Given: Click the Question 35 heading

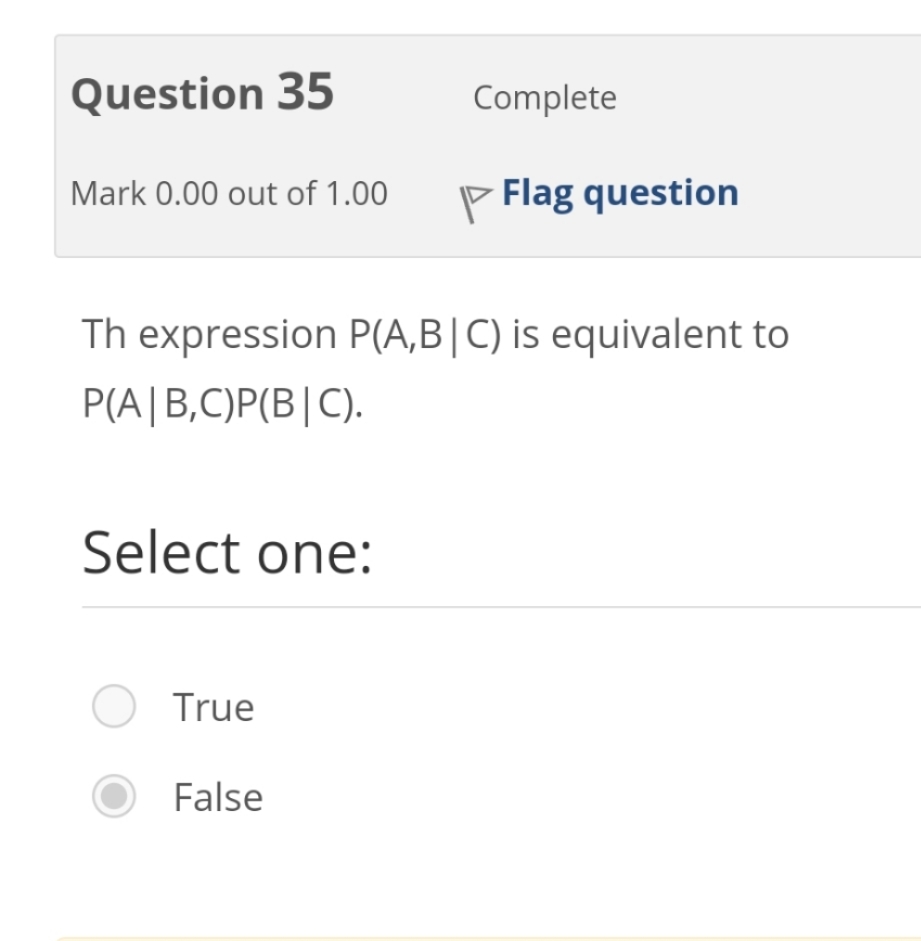Looking at the screenshot, I should tap(203, 94).
